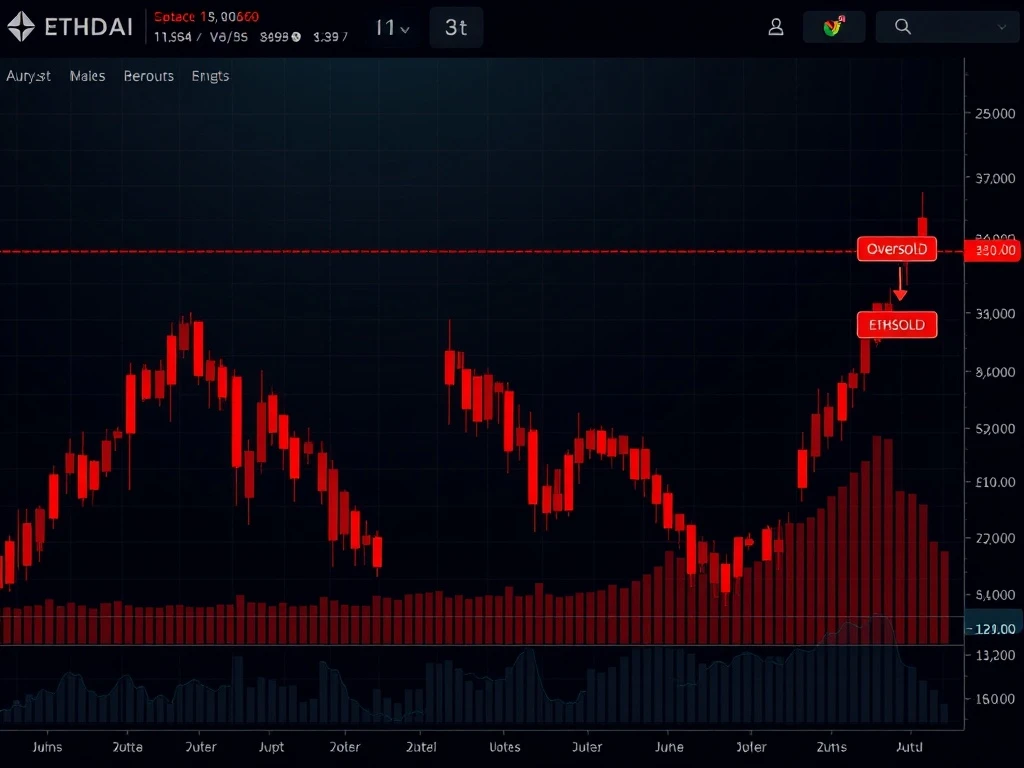The image size is (1024, 768).
Task: Click the June date label
Action: [x=669, y=746]
